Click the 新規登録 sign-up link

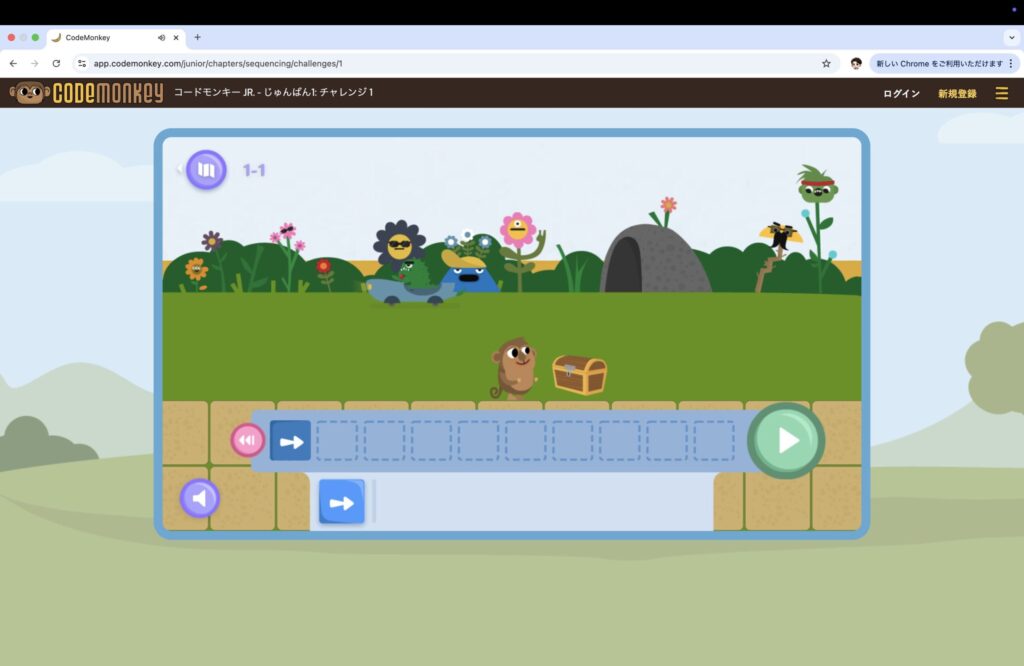[x=957, y=93]
